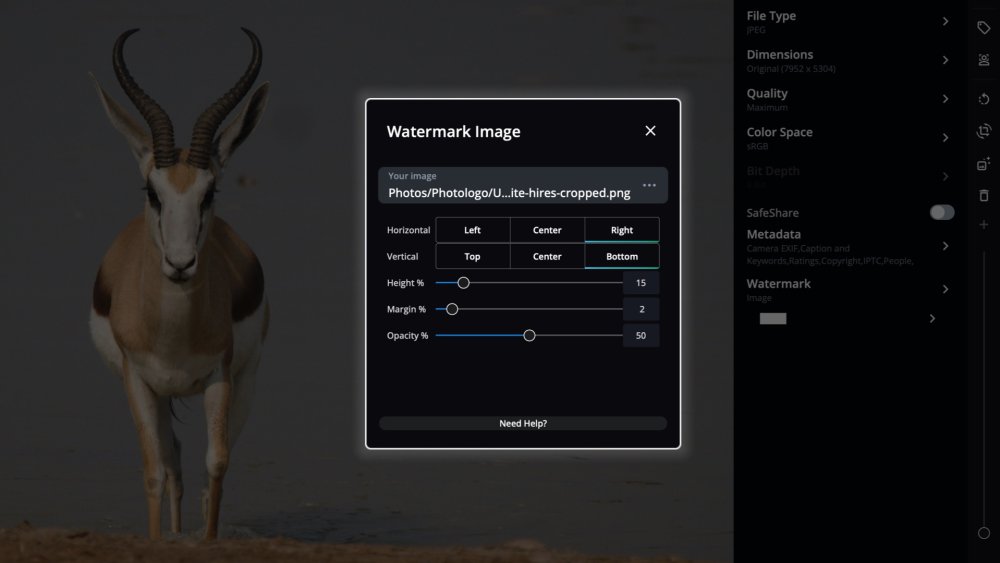The image size is (1000, 563).
Task: Click the Margin % value box
Action: (x=641, y=309)
